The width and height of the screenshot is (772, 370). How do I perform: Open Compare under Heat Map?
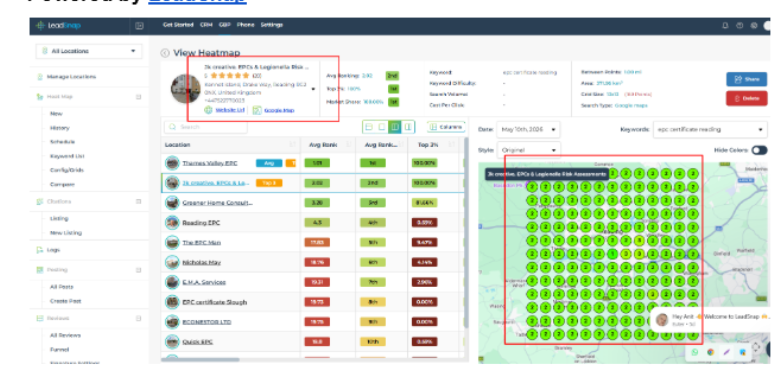(x=62, y=185)
